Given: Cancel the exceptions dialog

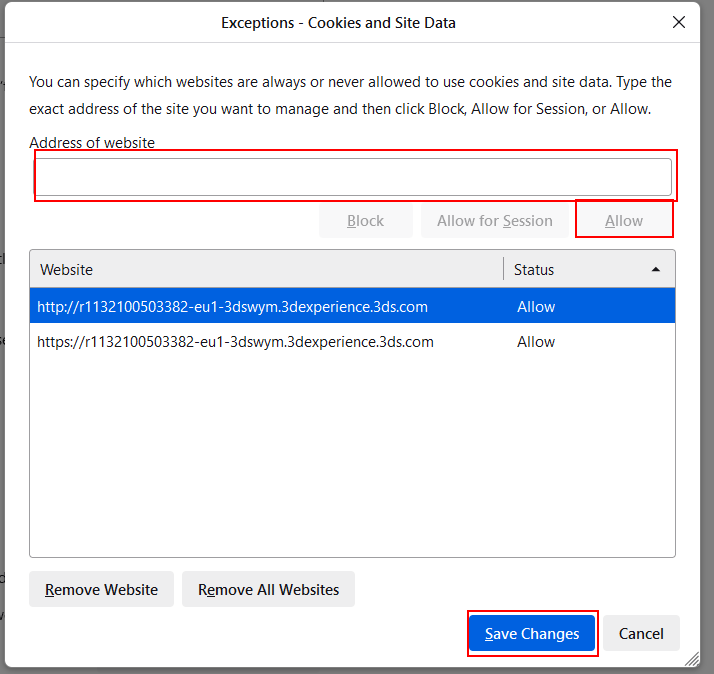Looking at the screenshot, I should pos(641,633).
